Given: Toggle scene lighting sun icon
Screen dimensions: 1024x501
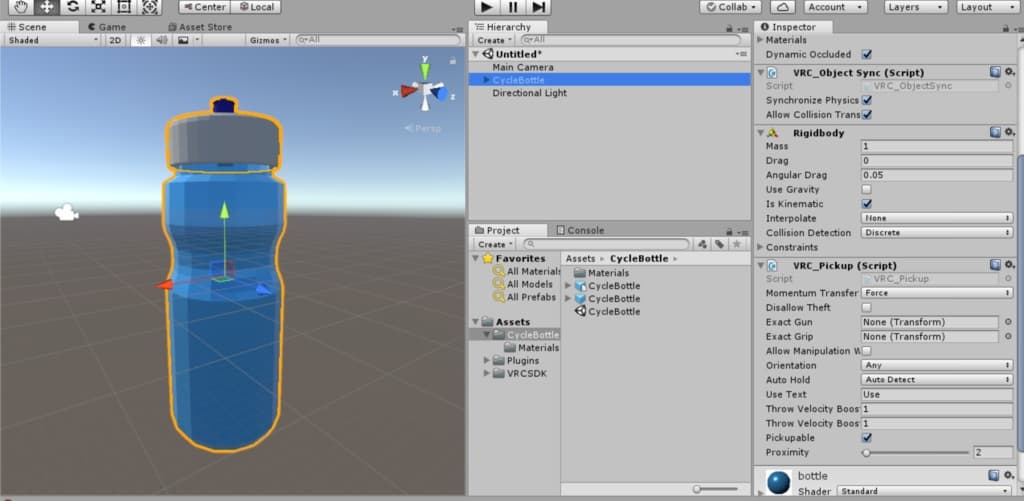Looking at the screenshot, I should pos(141,40).
